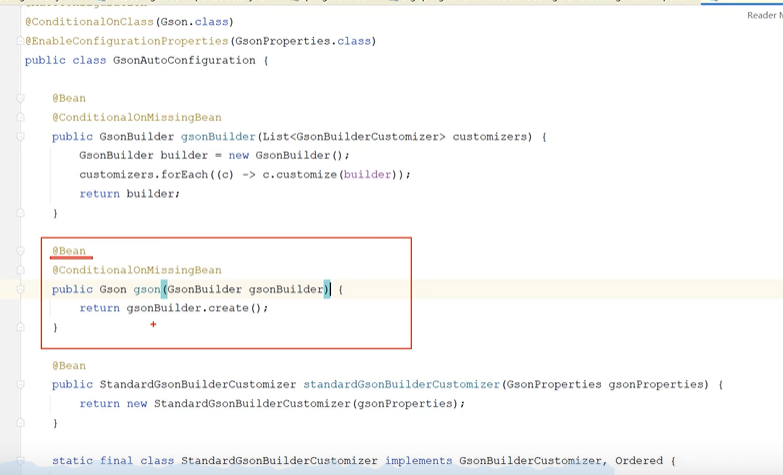Collapse fold marker beside @EnableConfigurationProperties line

point(20,41)
